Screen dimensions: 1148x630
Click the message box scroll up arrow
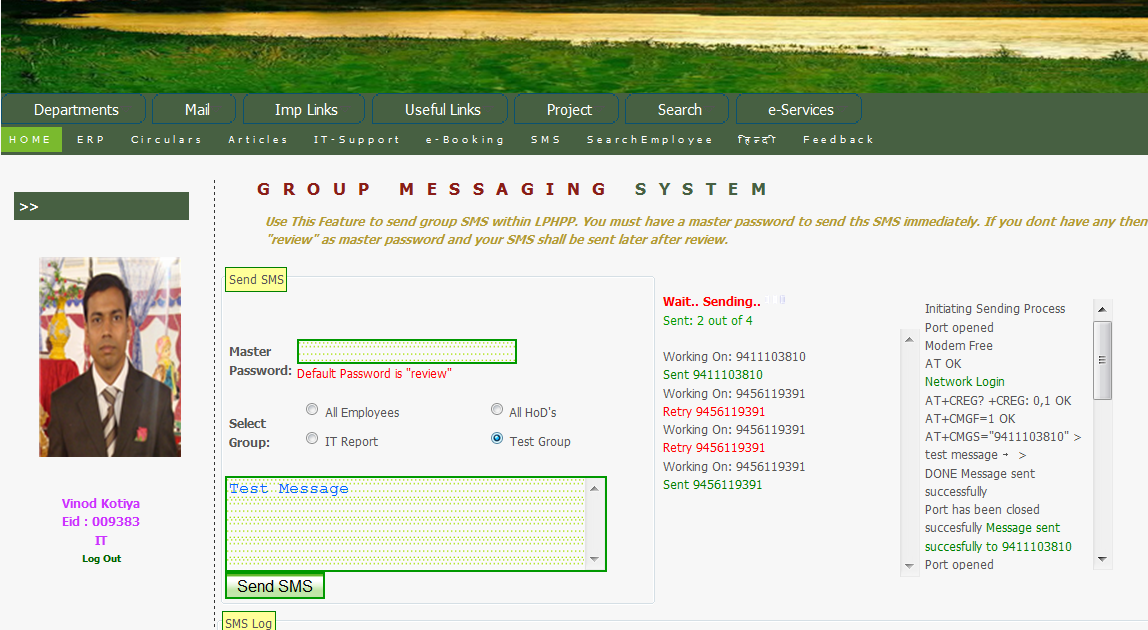point(594,489)
